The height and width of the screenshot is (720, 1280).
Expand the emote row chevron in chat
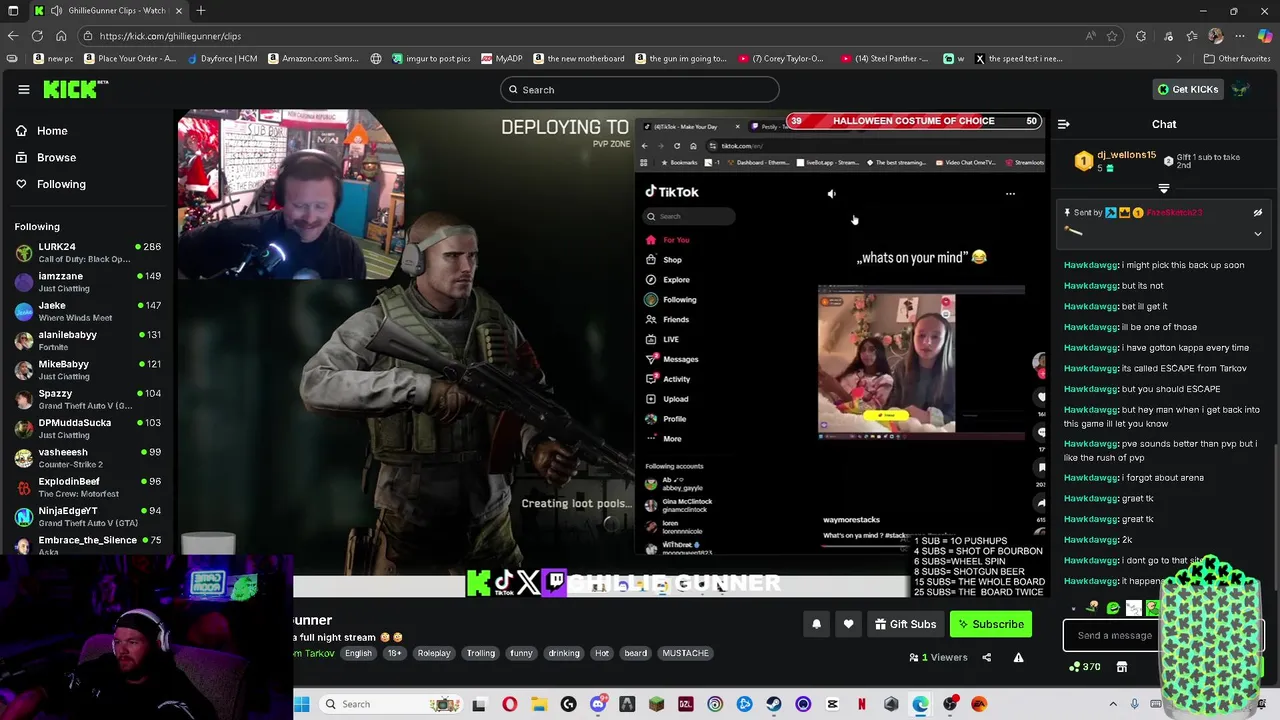point(1073,608)
